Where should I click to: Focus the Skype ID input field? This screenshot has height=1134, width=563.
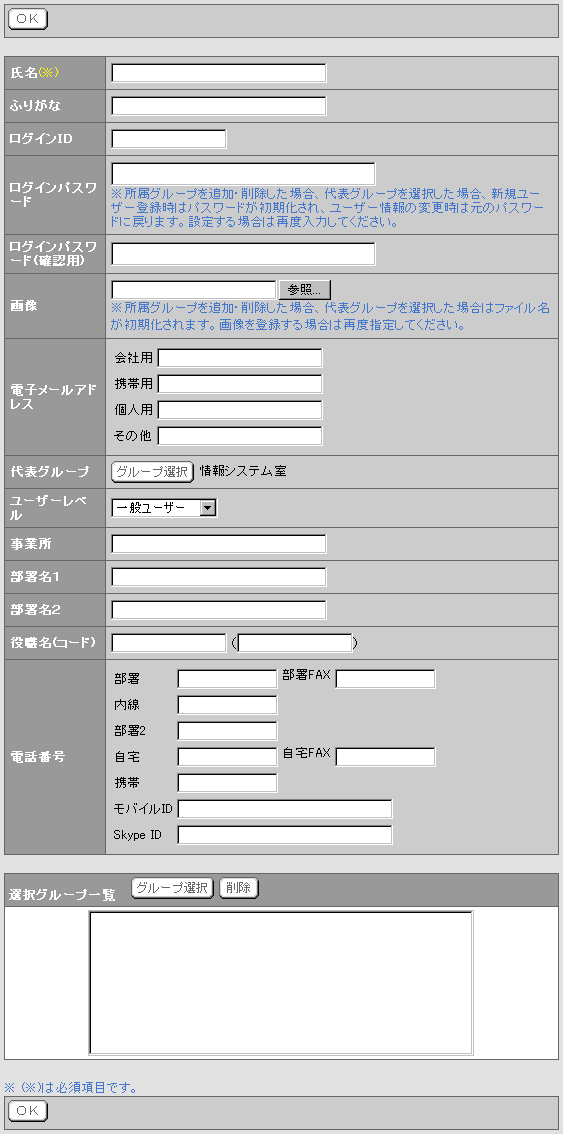285,835
